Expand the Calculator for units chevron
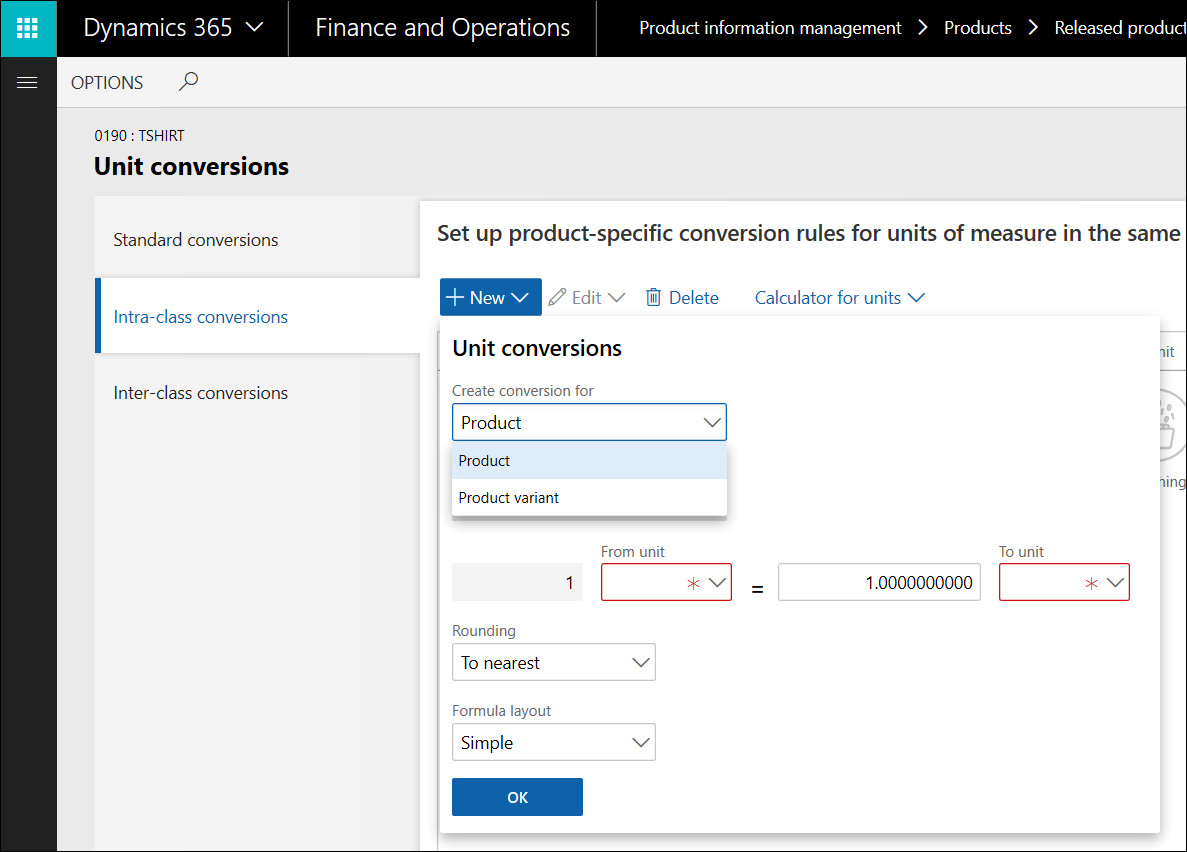Viewport: 1187px width, 852px height. pyautogui.click(x=916, y=298)
